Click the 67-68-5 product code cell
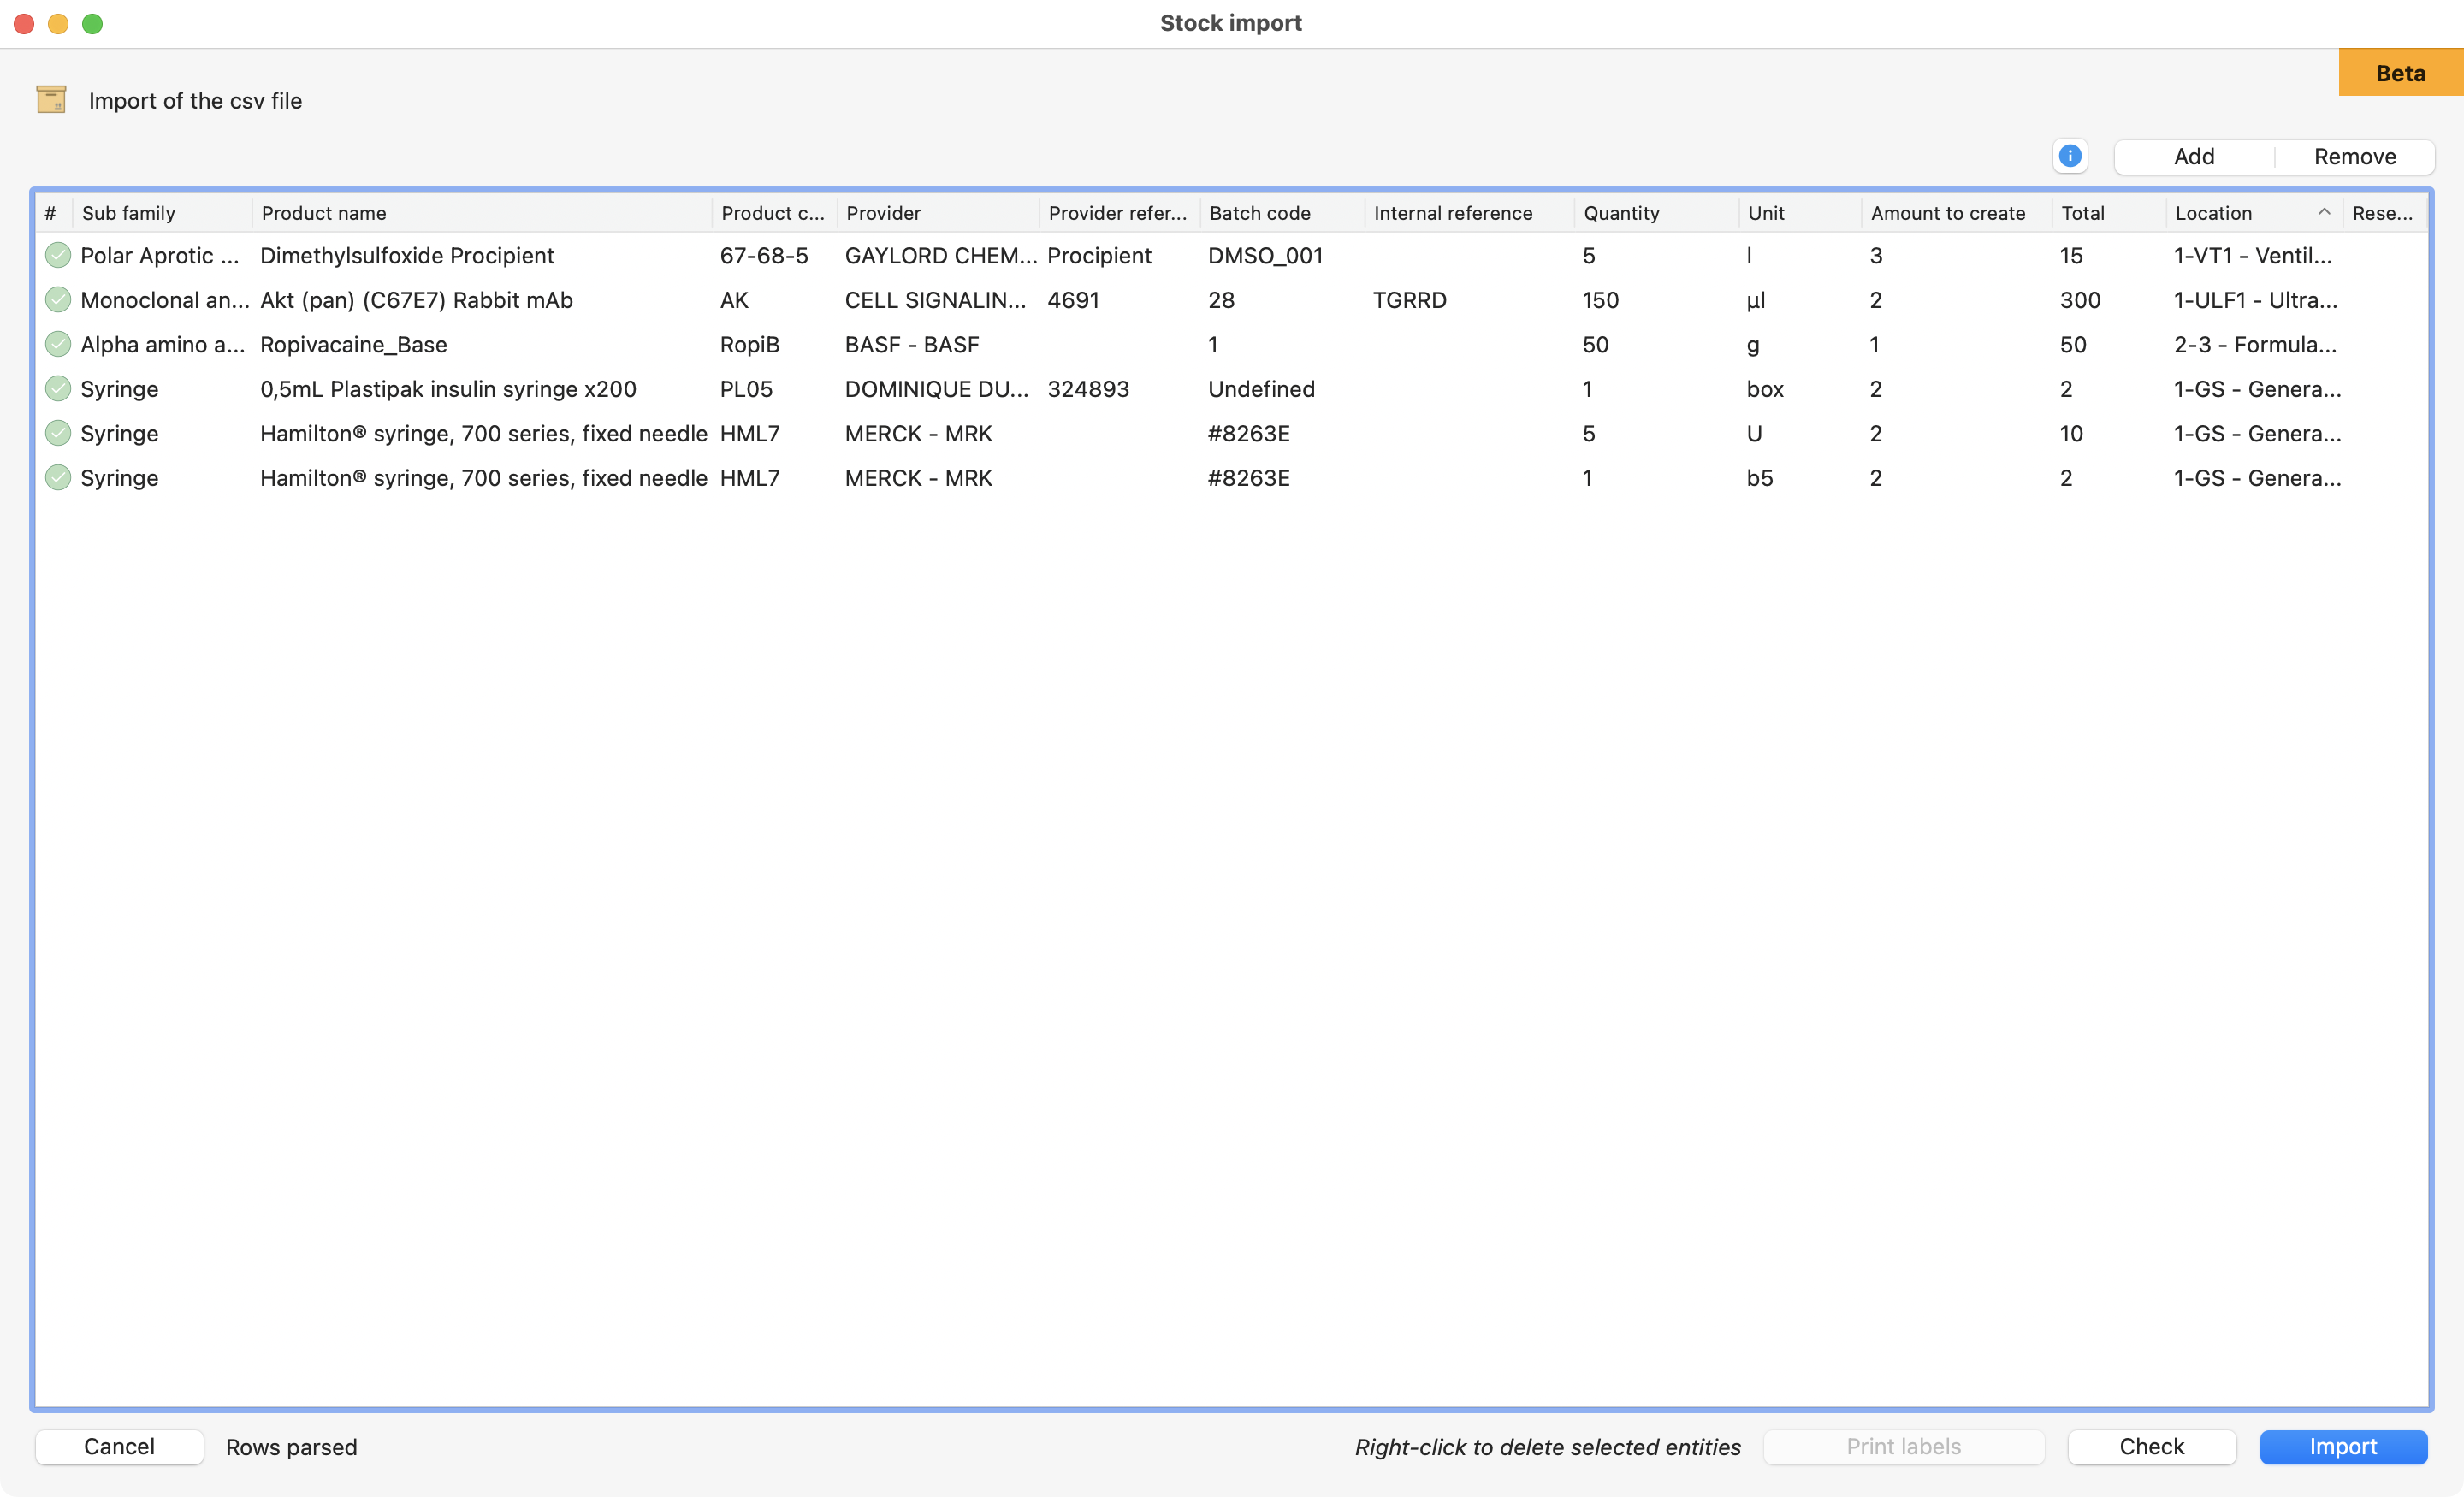The width and height of the screenshot is (2464, 1497). tap(764, 256)
